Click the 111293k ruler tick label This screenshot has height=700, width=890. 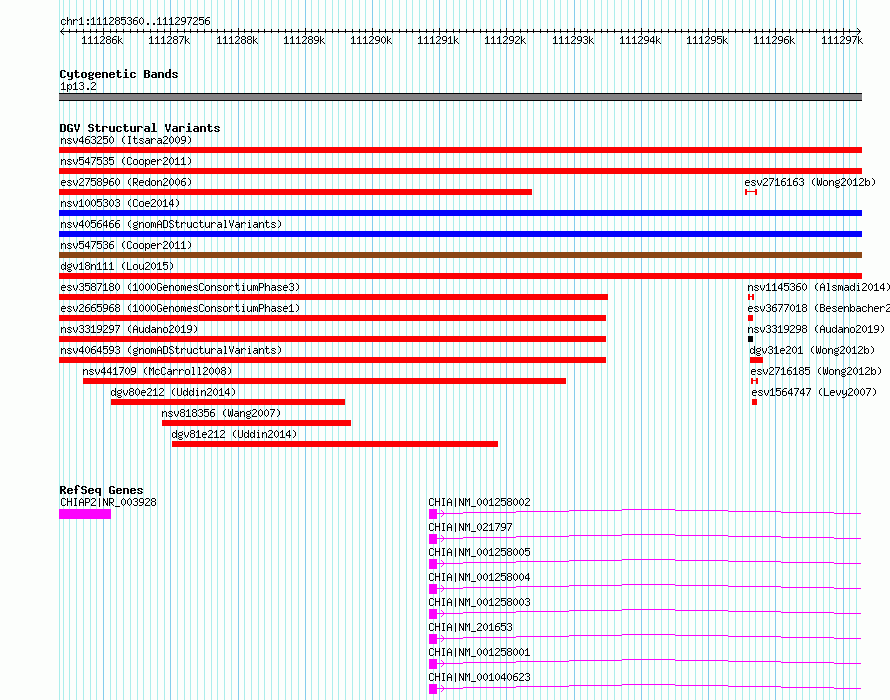coord(573,40)
